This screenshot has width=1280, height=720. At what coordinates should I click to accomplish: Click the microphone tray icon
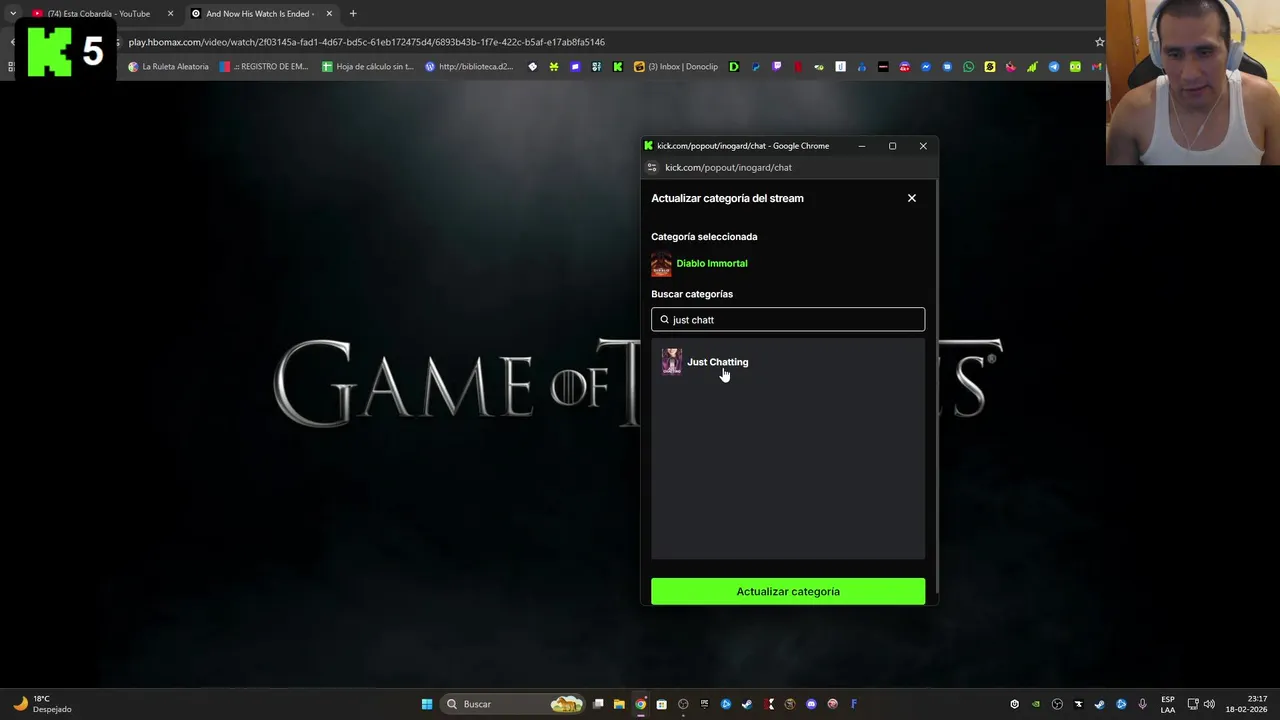[x=1142, y=704]
